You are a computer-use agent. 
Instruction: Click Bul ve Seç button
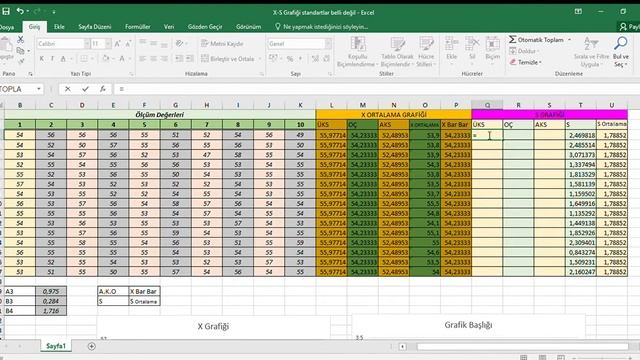(621, 52)
